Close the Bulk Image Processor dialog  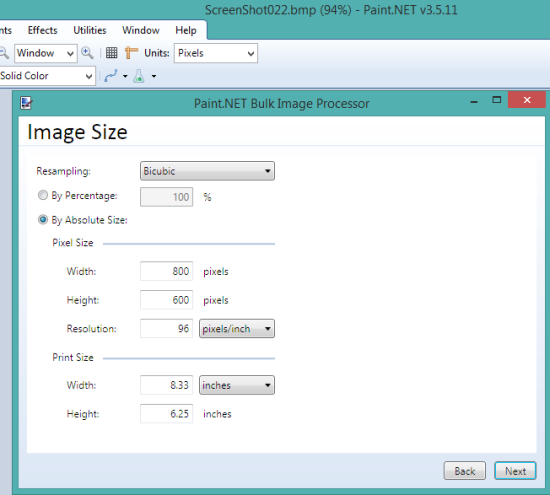527,100
